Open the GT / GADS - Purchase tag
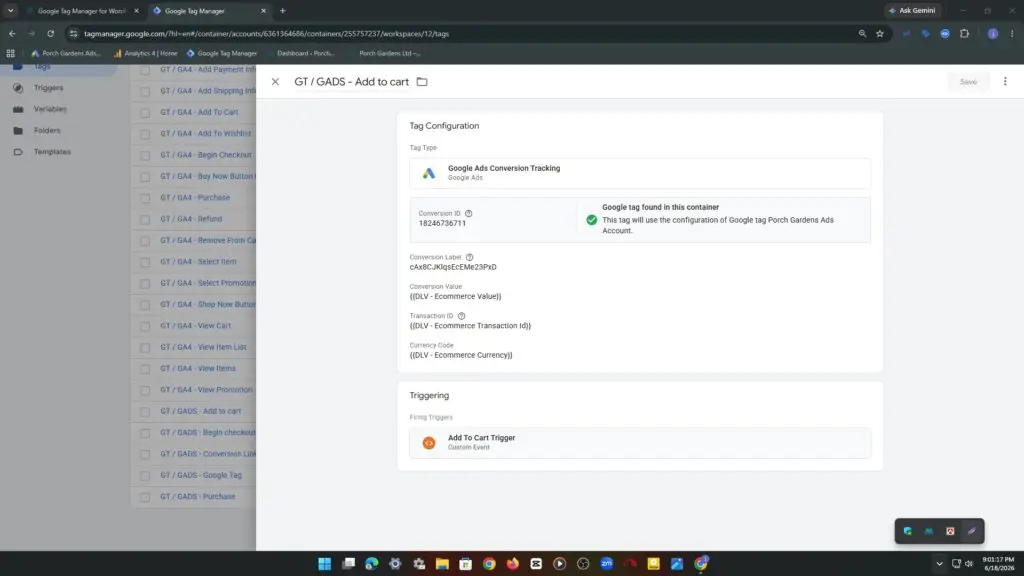 (x=198, y=496)
